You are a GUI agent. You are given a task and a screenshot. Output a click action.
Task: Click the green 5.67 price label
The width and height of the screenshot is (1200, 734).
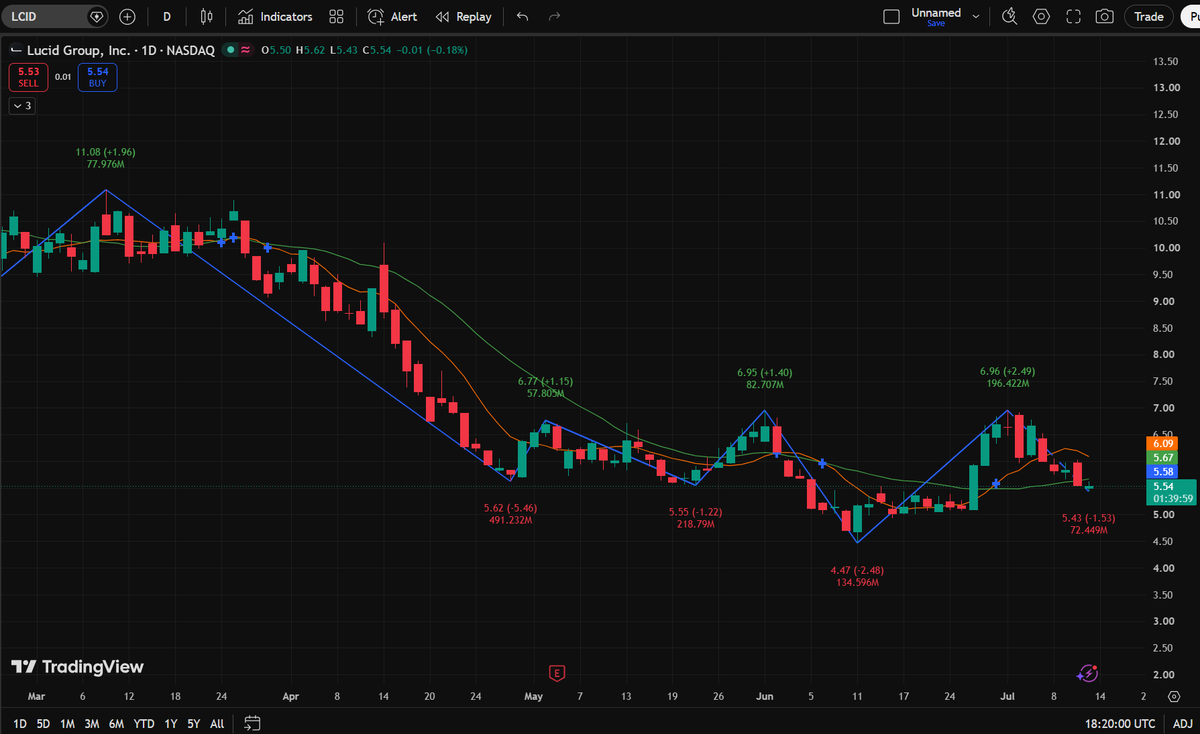pos(1163,457)
